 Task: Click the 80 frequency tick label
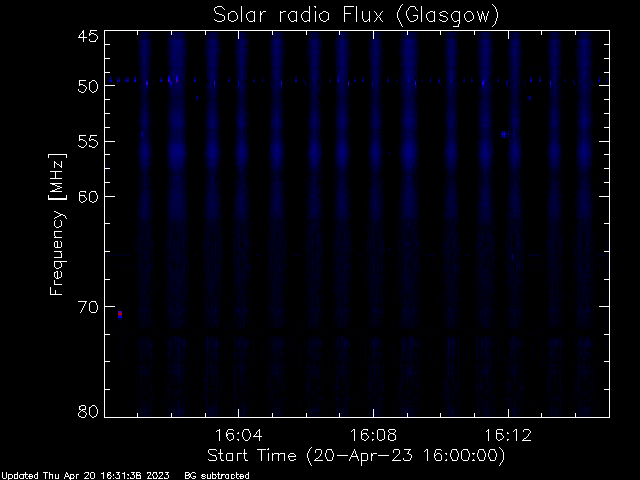click(88, 411)
